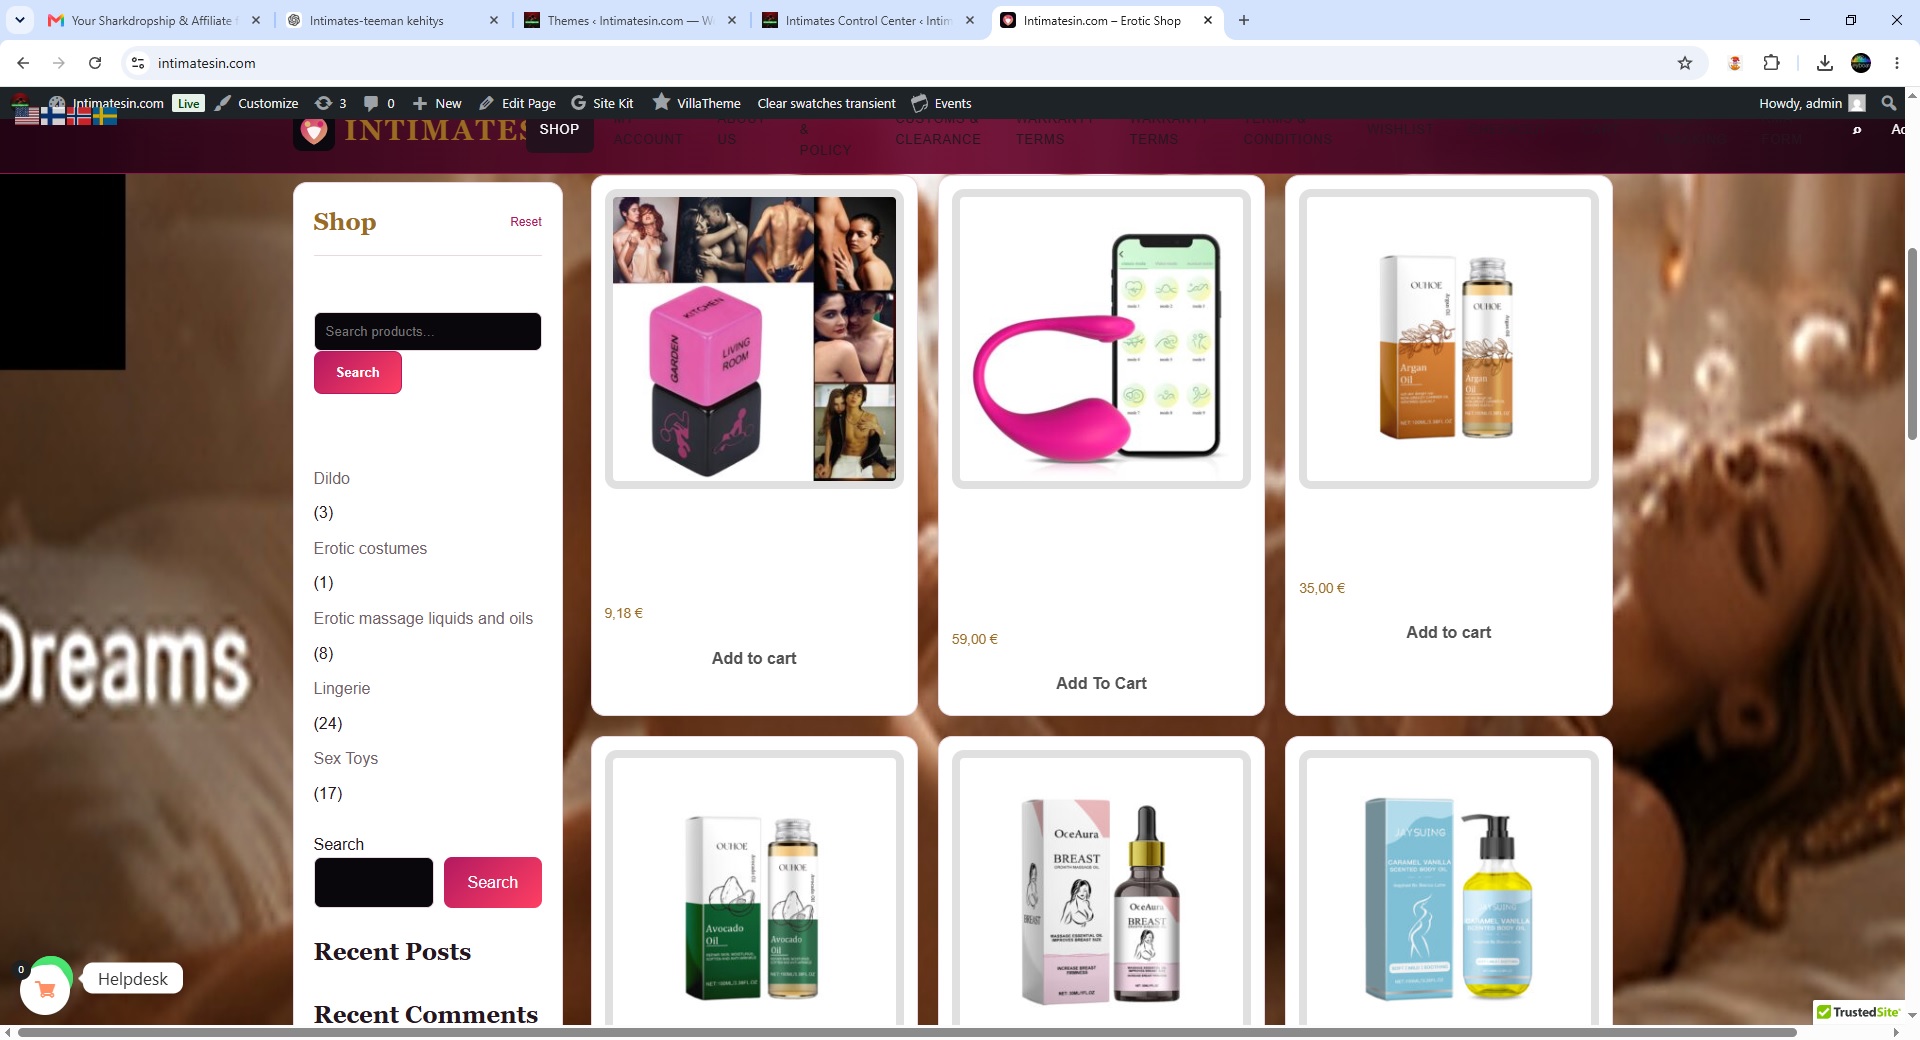The height and width of the screenshot is (1040, 1920).
Task: Open Customize in the admin bar
Action: point(257,103)
